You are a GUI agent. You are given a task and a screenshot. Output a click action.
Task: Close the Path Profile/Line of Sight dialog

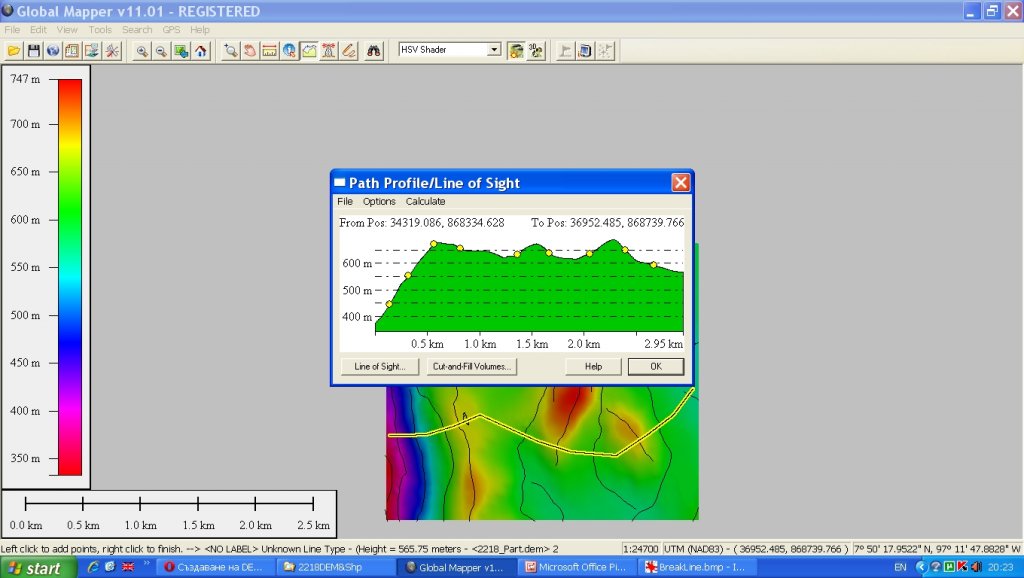(680, 183)
